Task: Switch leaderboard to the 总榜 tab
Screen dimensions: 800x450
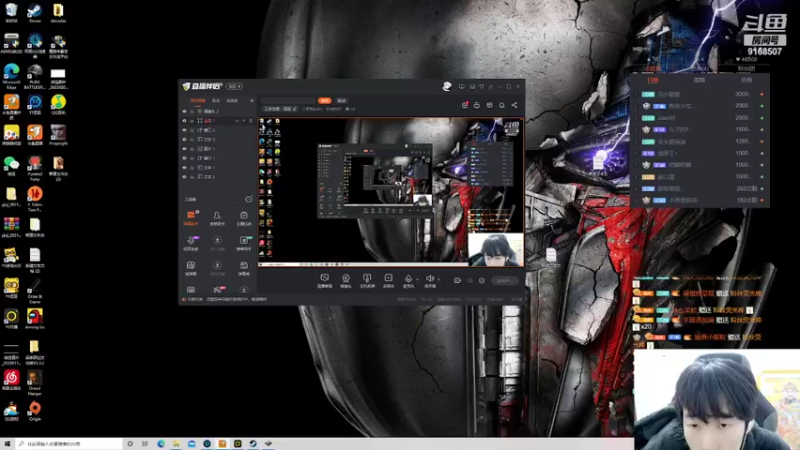Action: click(x=746, y=80)
